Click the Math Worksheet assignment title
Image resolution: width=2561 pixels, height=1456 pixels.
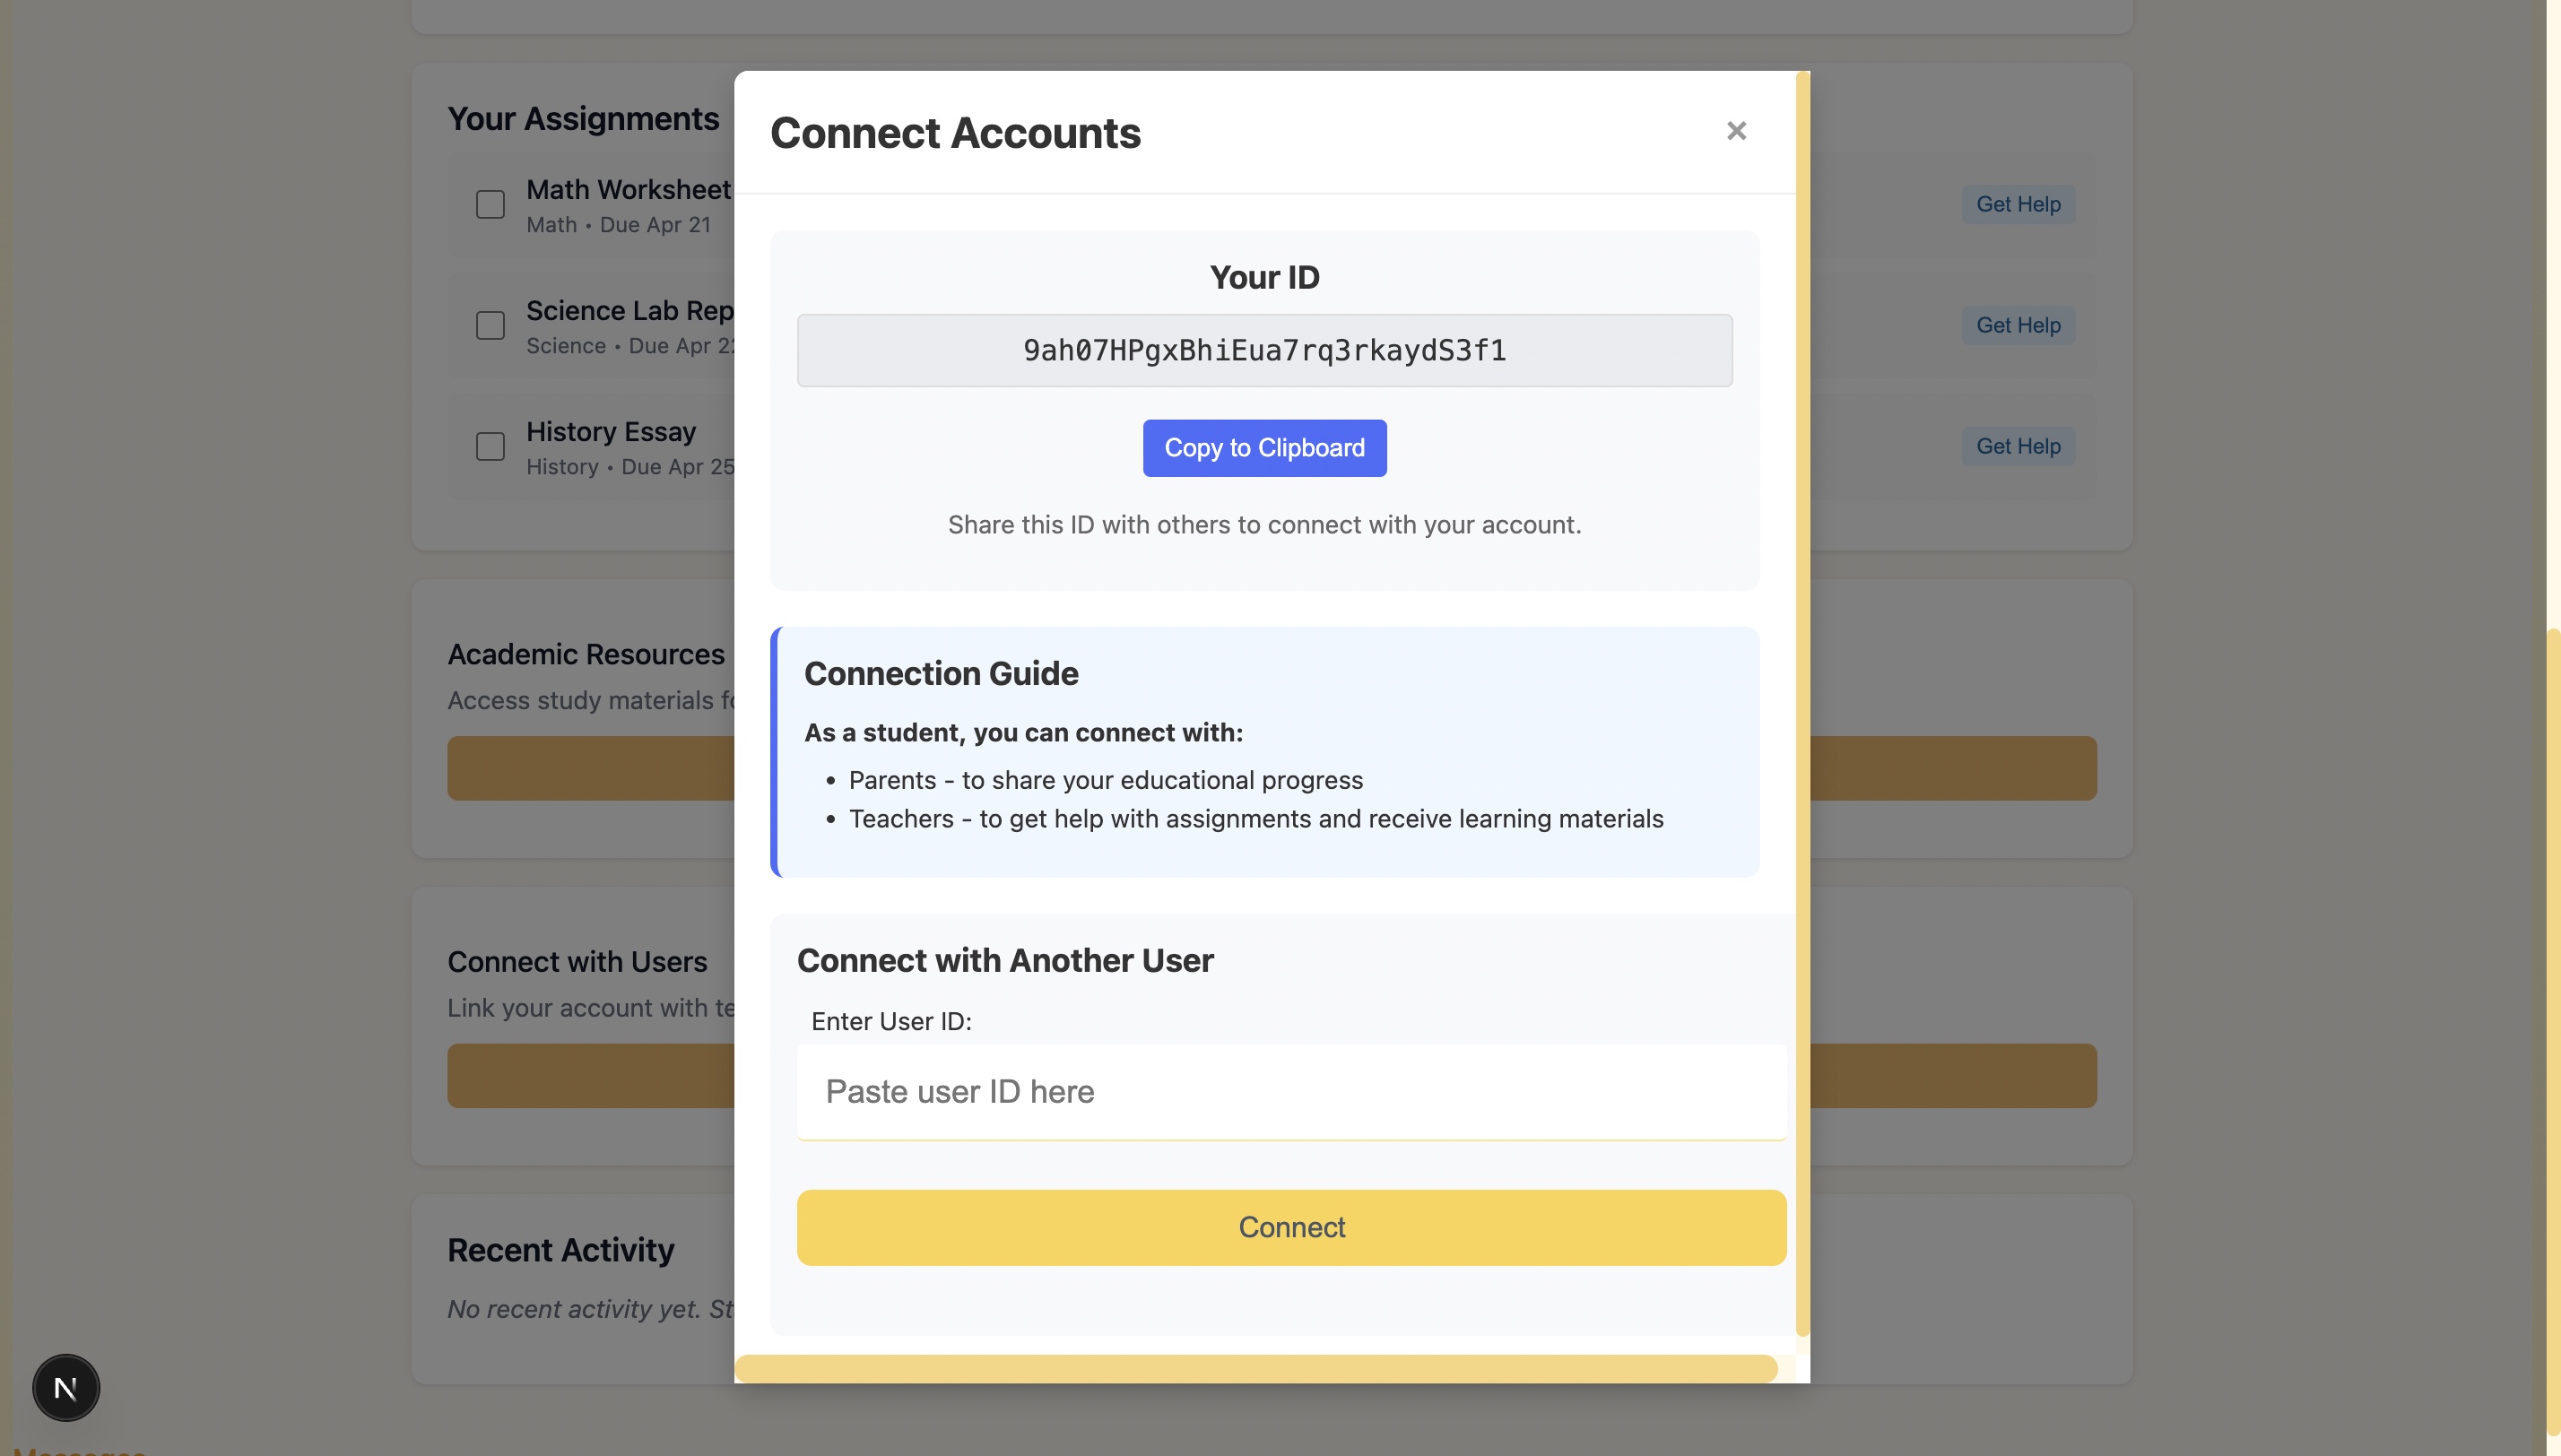click(628, 190)
